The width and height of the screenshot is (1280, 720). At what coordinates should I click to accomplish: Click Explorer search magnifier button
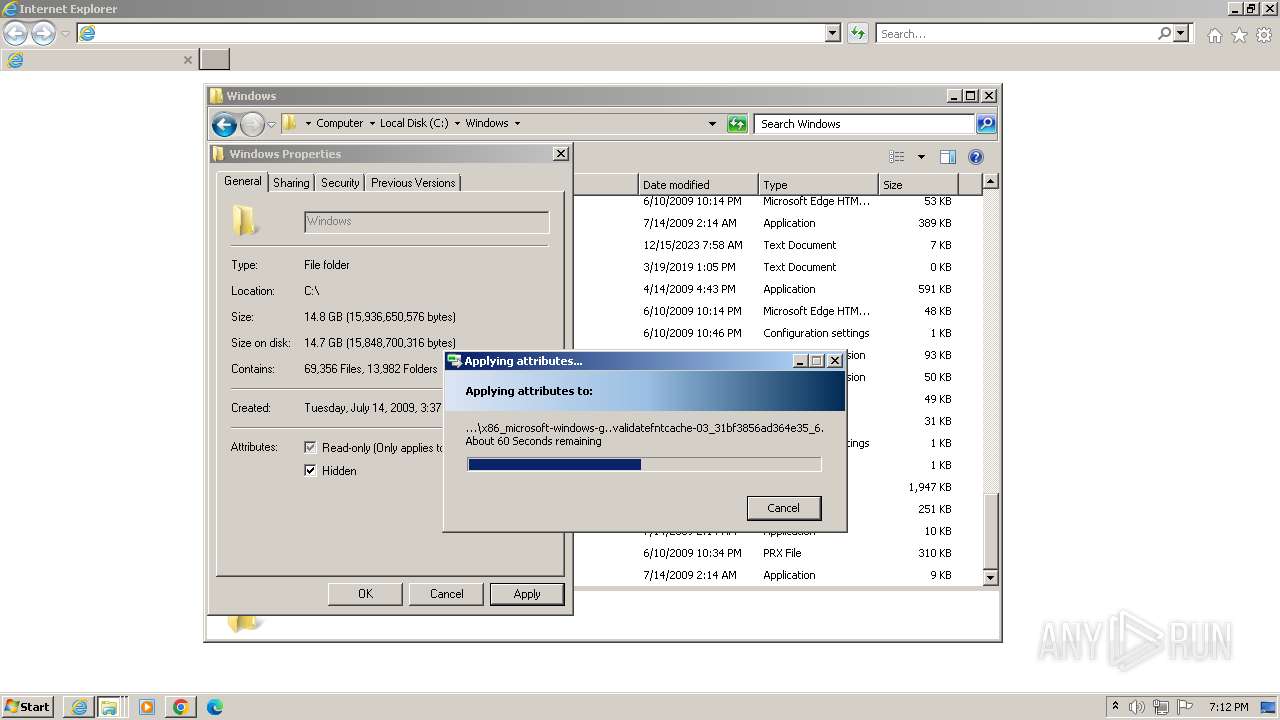986,124
